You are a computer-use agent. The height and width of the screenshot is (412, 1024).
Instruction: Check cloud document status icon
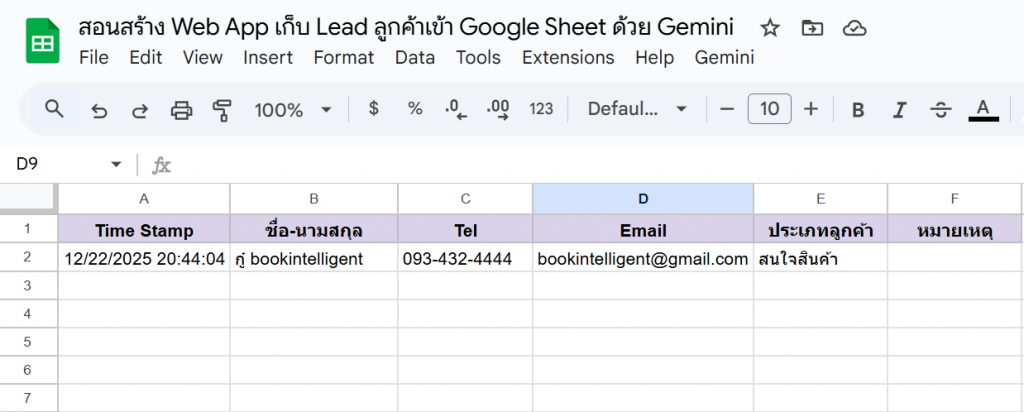854,28
